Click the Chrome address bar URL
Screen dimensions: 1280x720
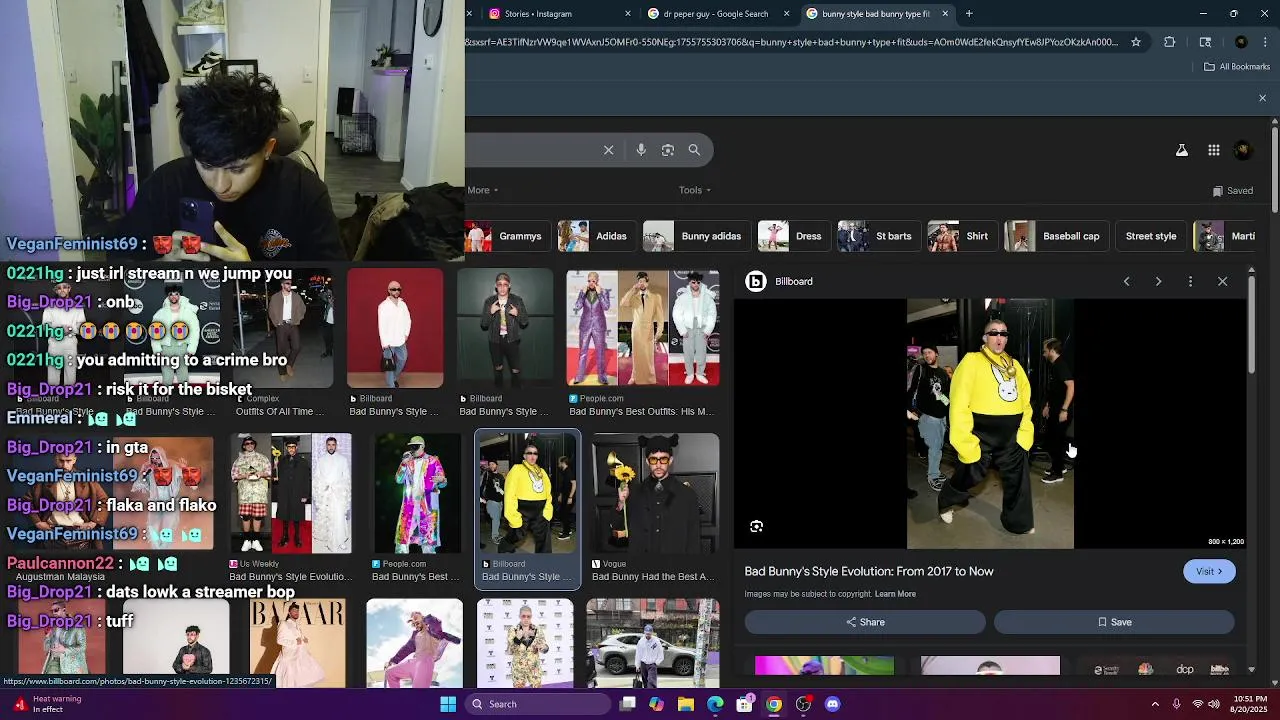pos(790,42)
